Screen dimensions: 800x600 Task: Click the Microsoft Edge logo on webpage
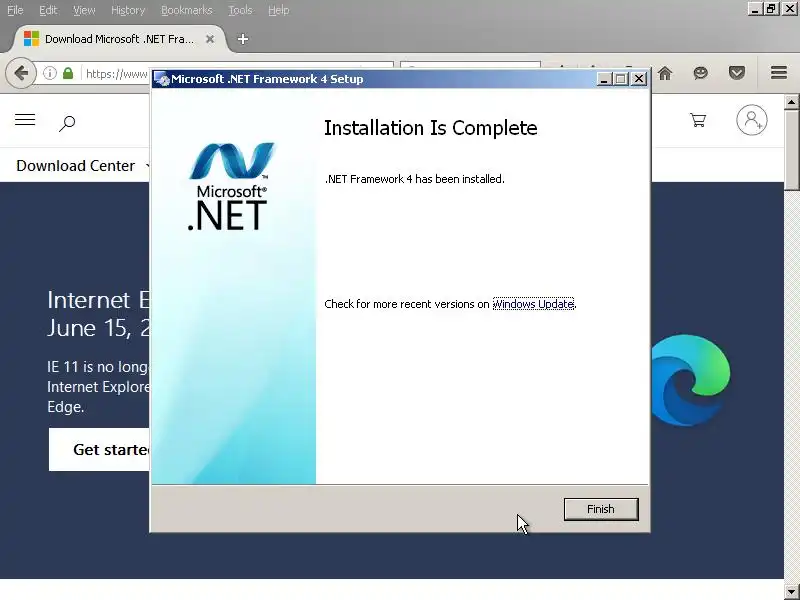(x=691, y=380)
